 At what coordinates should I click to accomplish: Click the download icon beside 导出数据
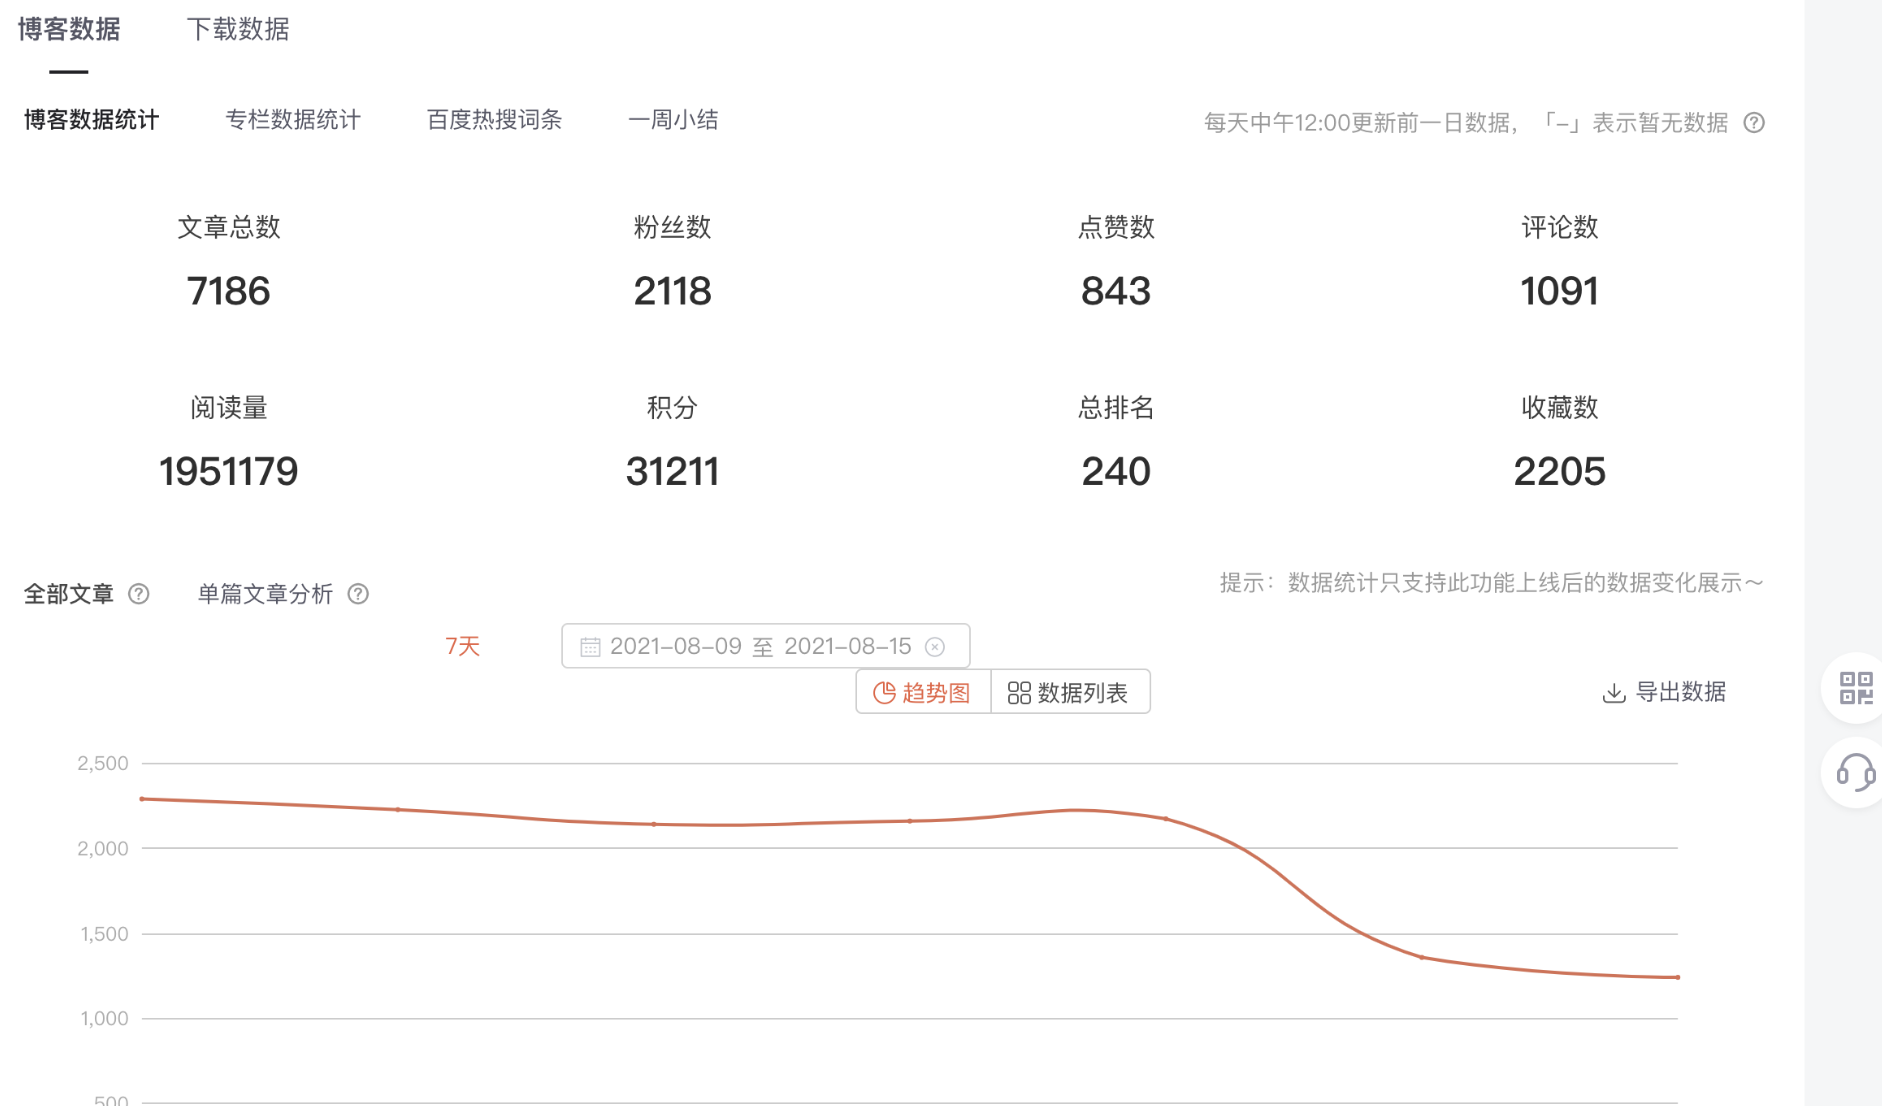point(1614,691)
